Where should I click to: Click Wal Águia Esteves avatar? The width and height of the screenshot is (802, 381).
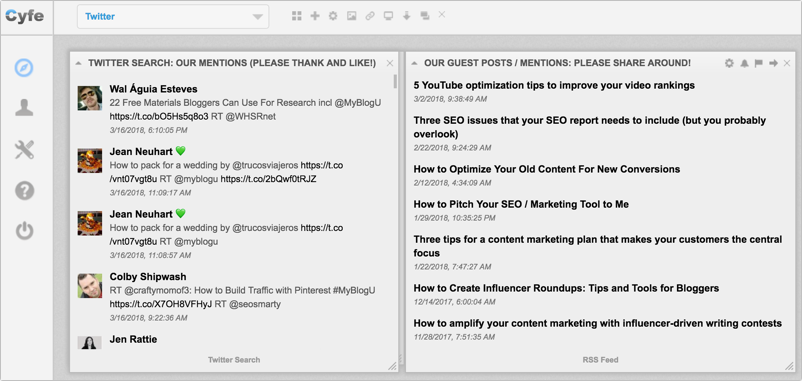[90, 98]
